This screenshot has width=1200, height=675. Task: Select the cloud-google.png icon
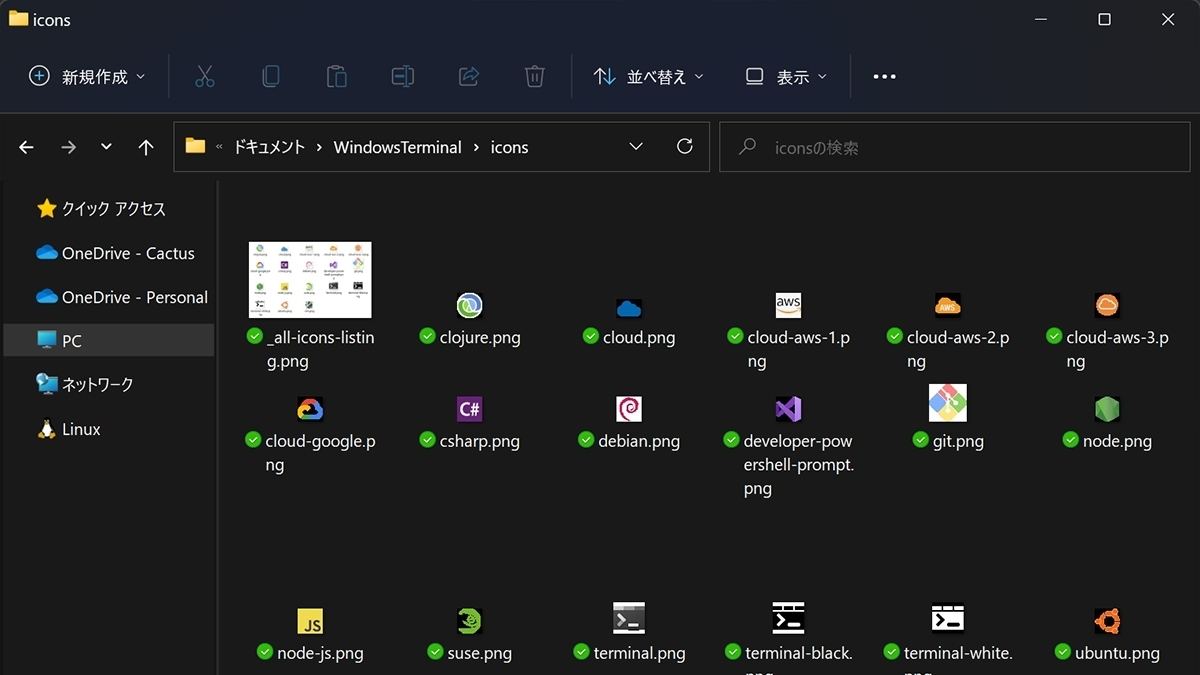[310, 409]
